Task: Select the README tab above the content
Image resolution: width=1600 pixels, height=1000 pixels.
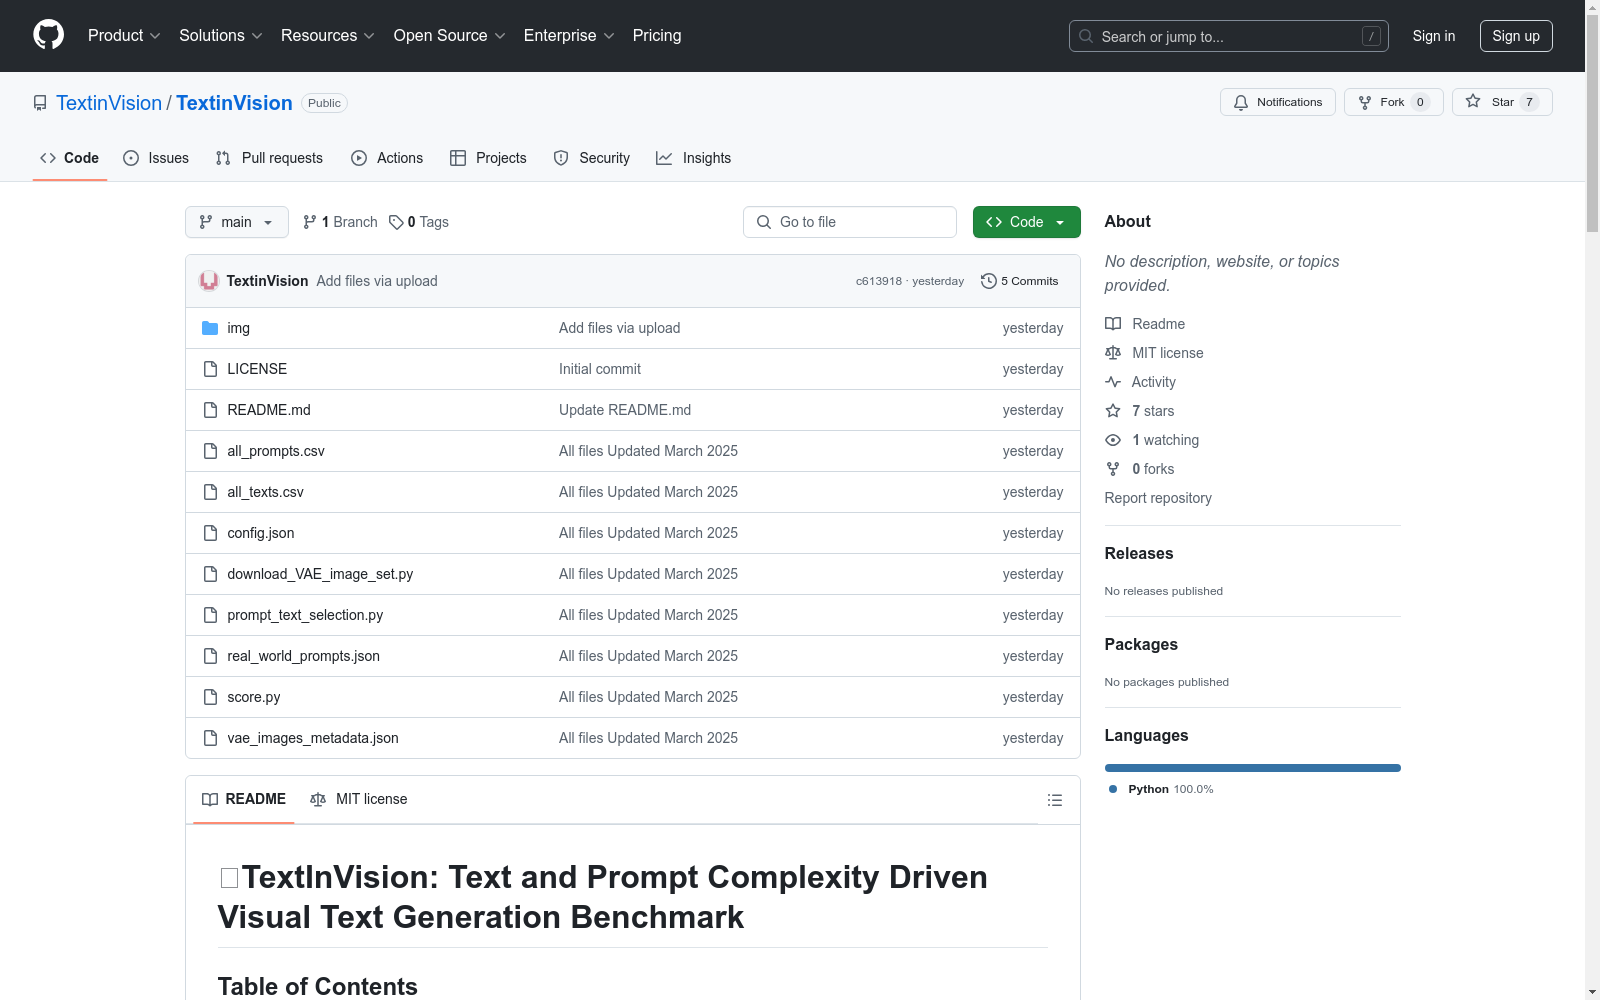Action: (244, 799)
